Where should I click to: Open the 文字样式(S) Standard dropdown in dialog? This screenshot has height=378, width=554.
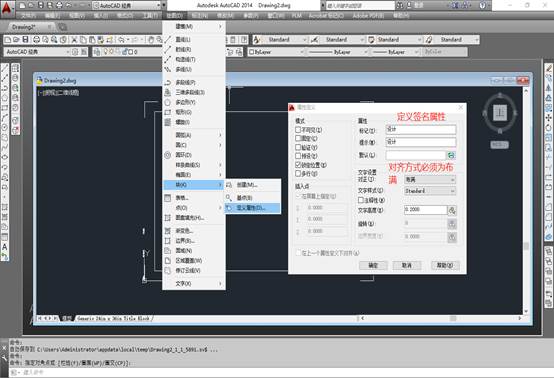pos(430,191)
